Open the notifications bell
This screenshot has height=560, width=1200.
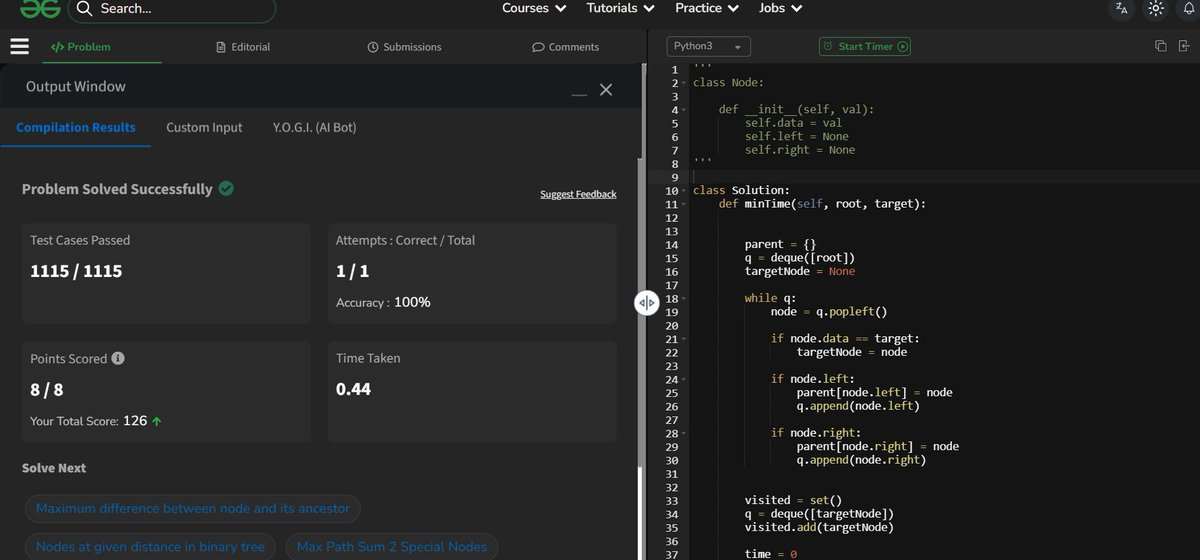coord(1189,8)
